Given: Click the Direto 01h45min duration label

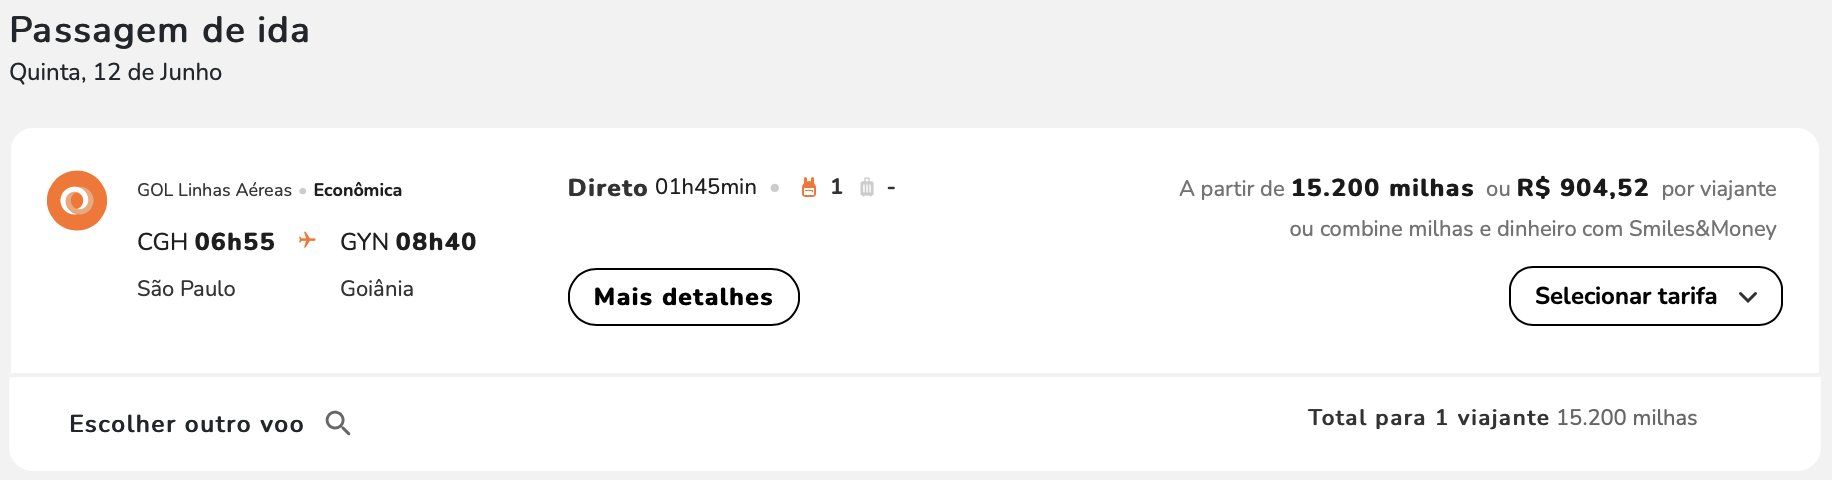Looking at the screenshot, I should pos(662,187).
